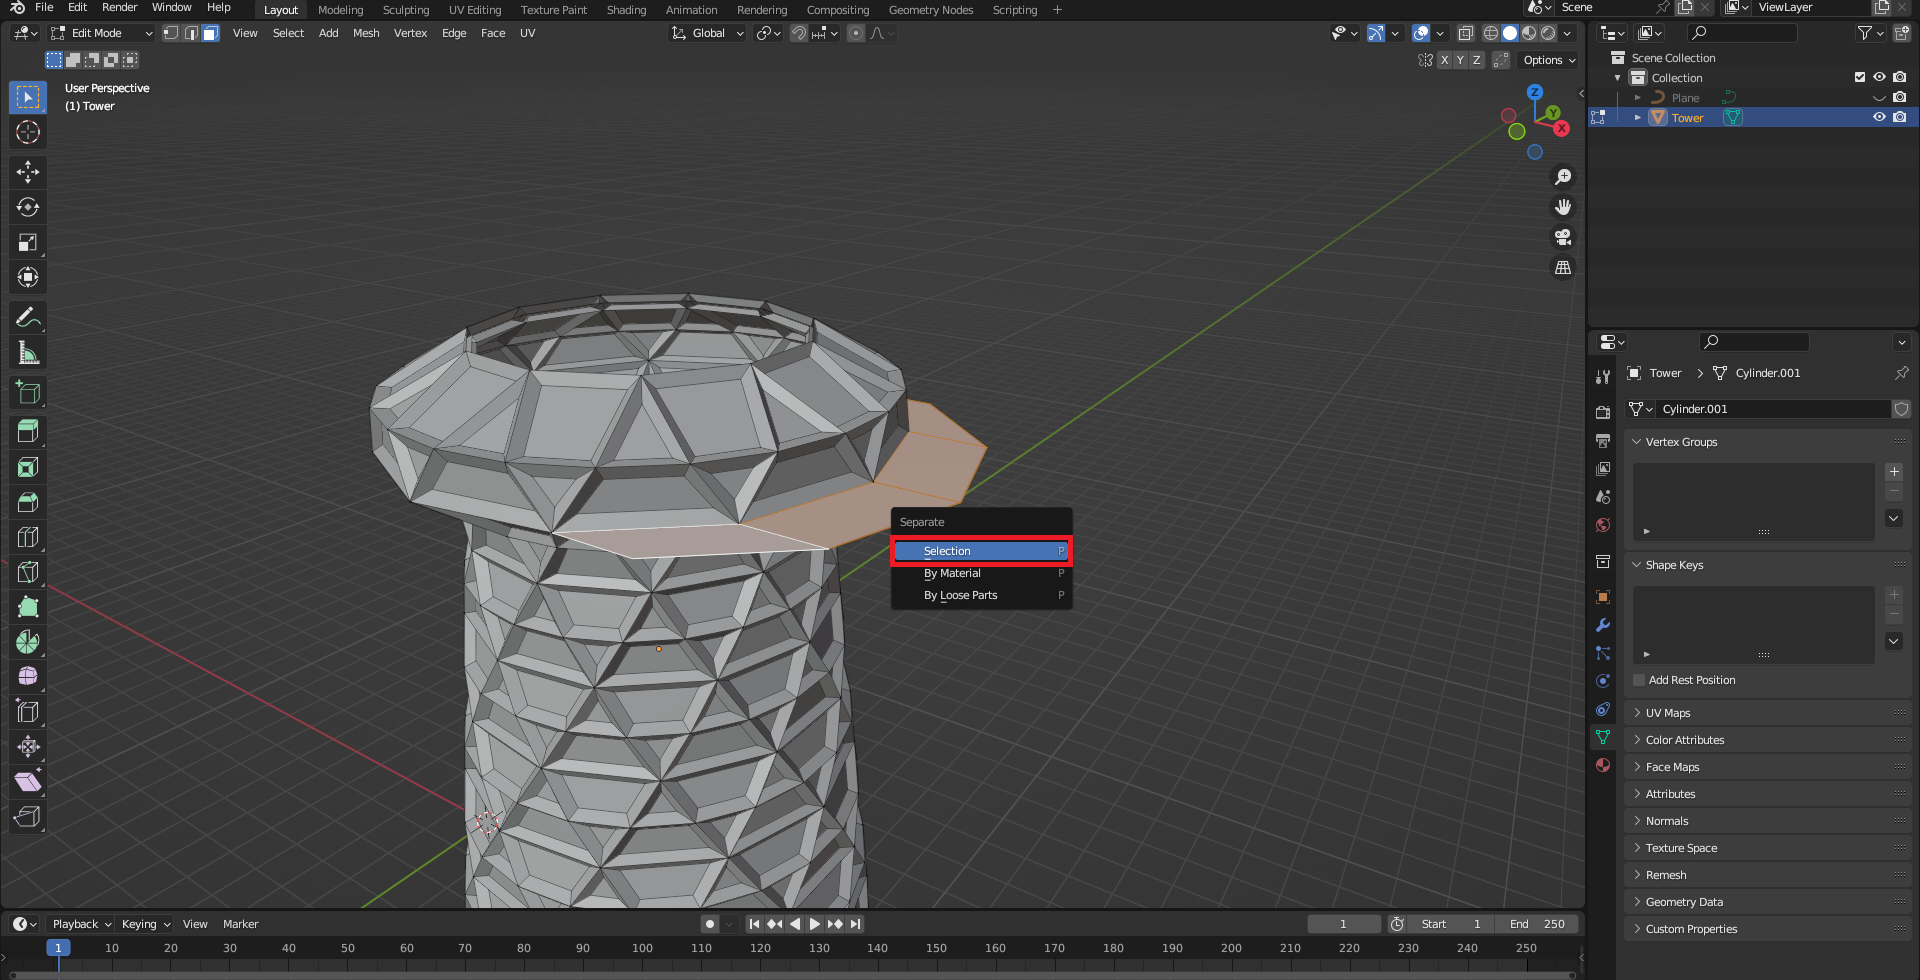Select the Loop Cut tool

tap(28, 537)
